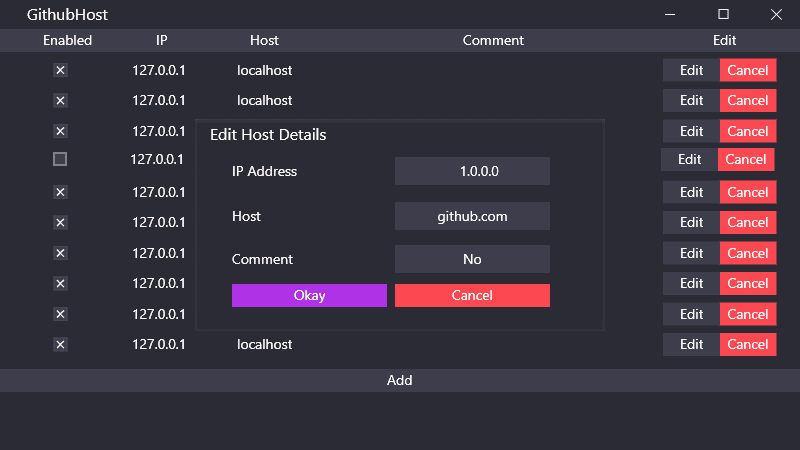Toggle the Enabled checkbox in the last row
This screenshot has width=800, height=450.
point(60,344)
